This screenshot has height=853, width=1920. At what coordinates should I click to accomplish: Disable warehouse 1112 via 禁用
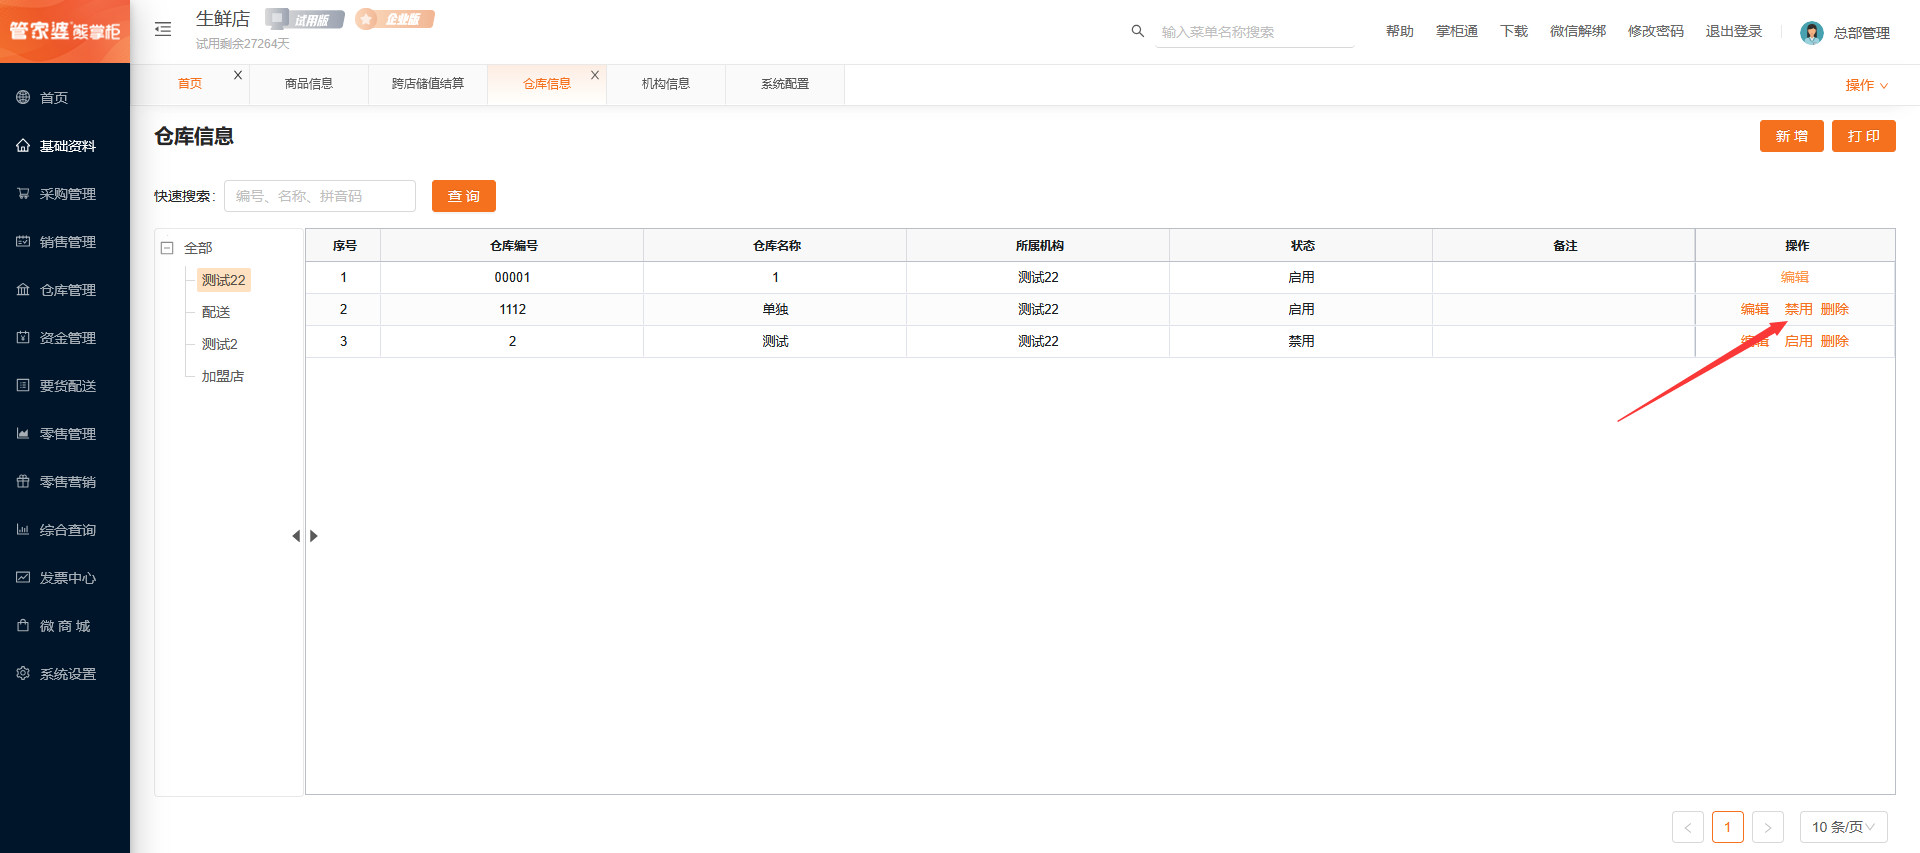1798,309
